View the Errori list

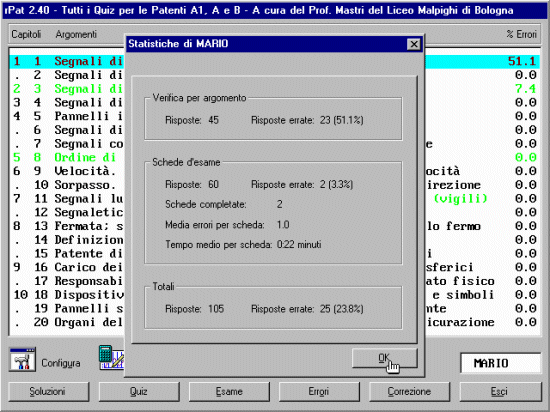coord(319,391)
